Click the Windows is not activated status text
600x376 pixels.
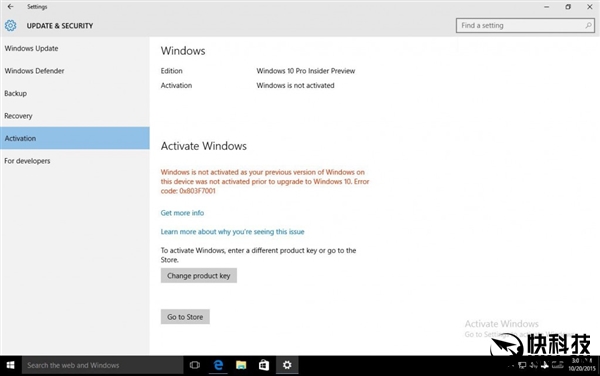pyautogui.click(x=295, y=85)
